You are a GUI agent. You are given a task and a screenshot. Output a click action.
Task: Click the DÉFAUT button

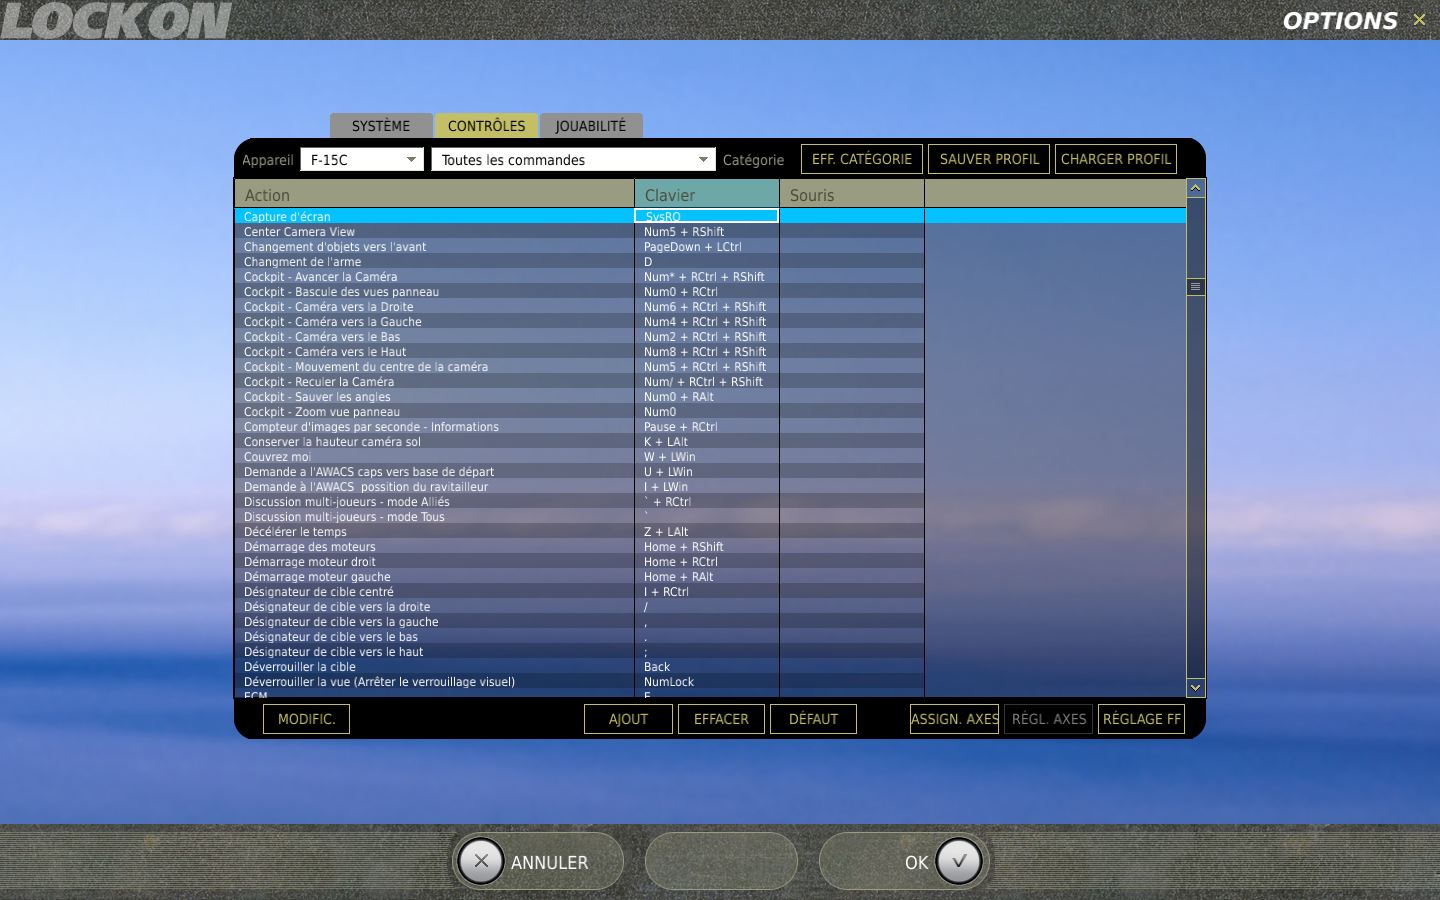pos(813,719)
